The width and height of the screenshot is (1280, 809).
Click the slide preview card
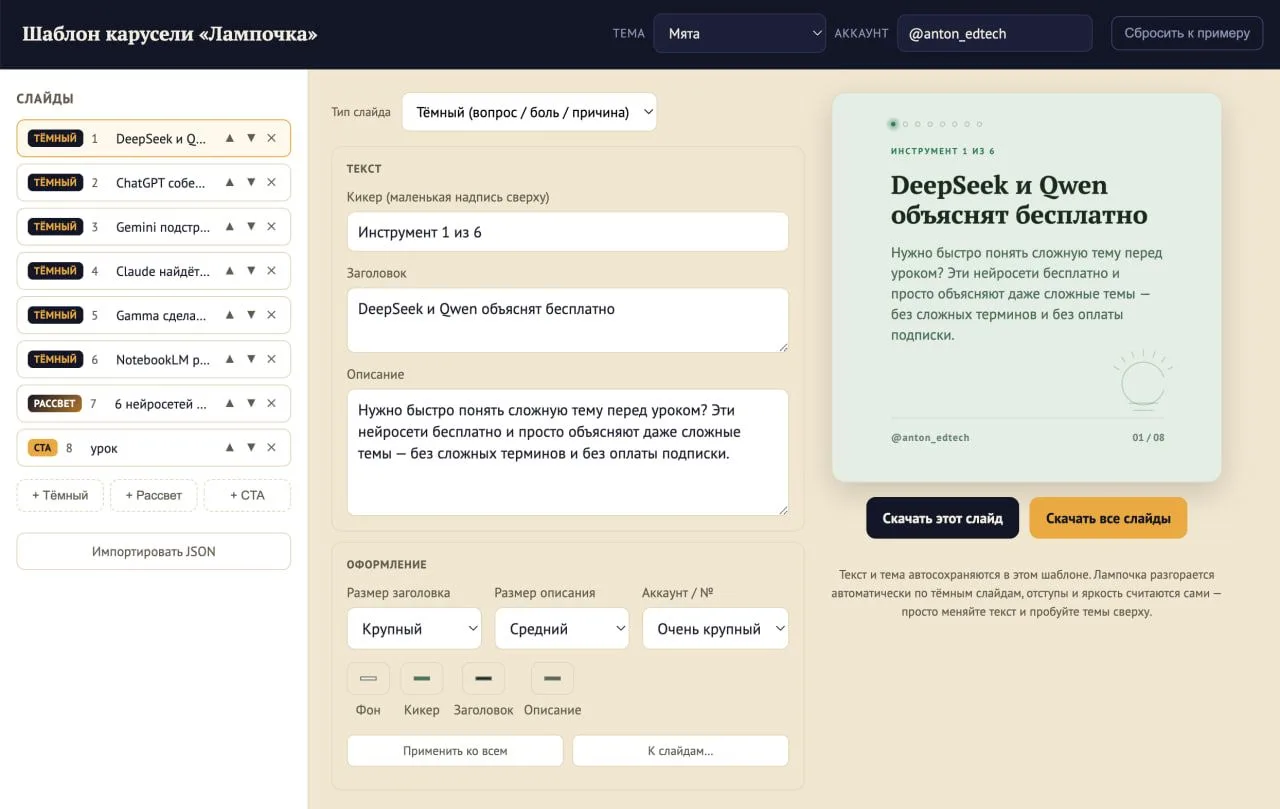pos(1026,287)
